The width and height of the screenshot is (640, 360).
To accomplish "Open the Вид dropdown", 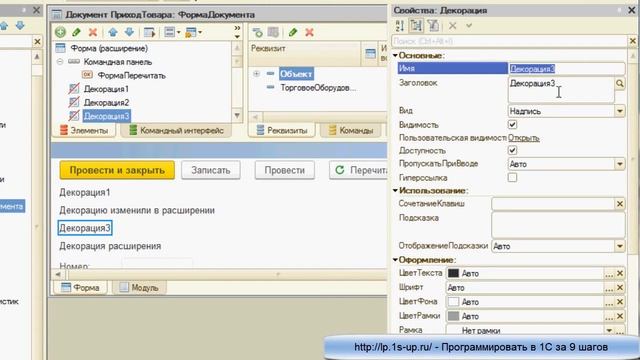I will pos(620,111).
